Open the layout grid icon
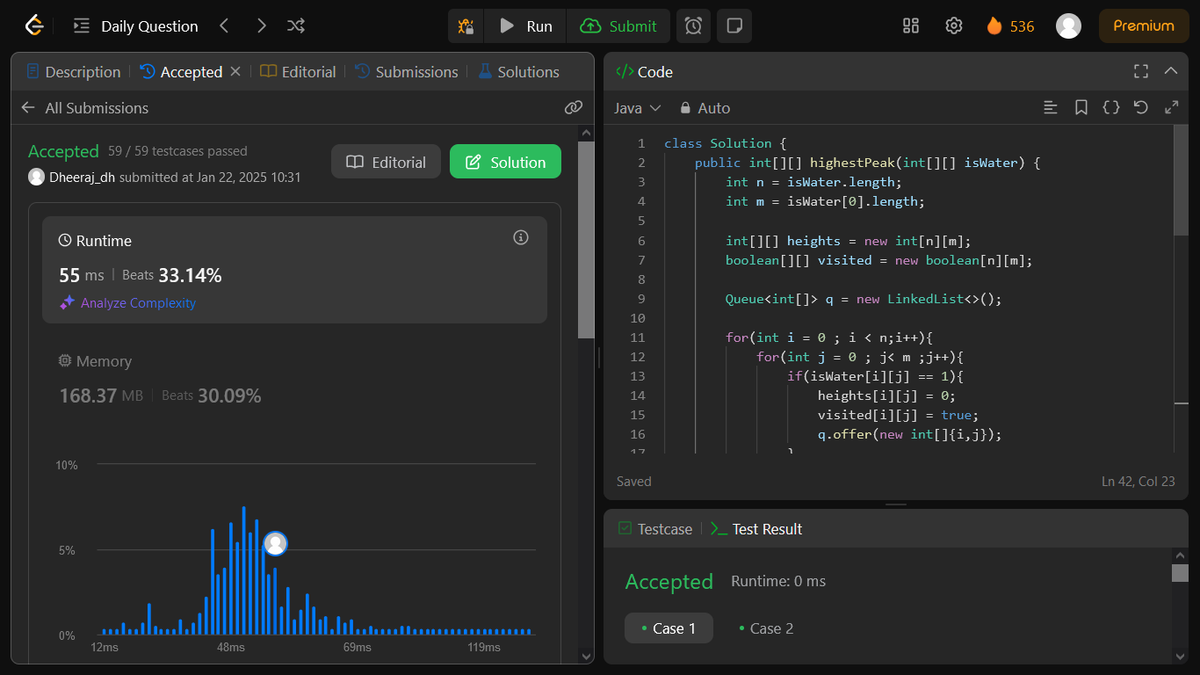This screenshot has width=1200, height=675. 911,26
